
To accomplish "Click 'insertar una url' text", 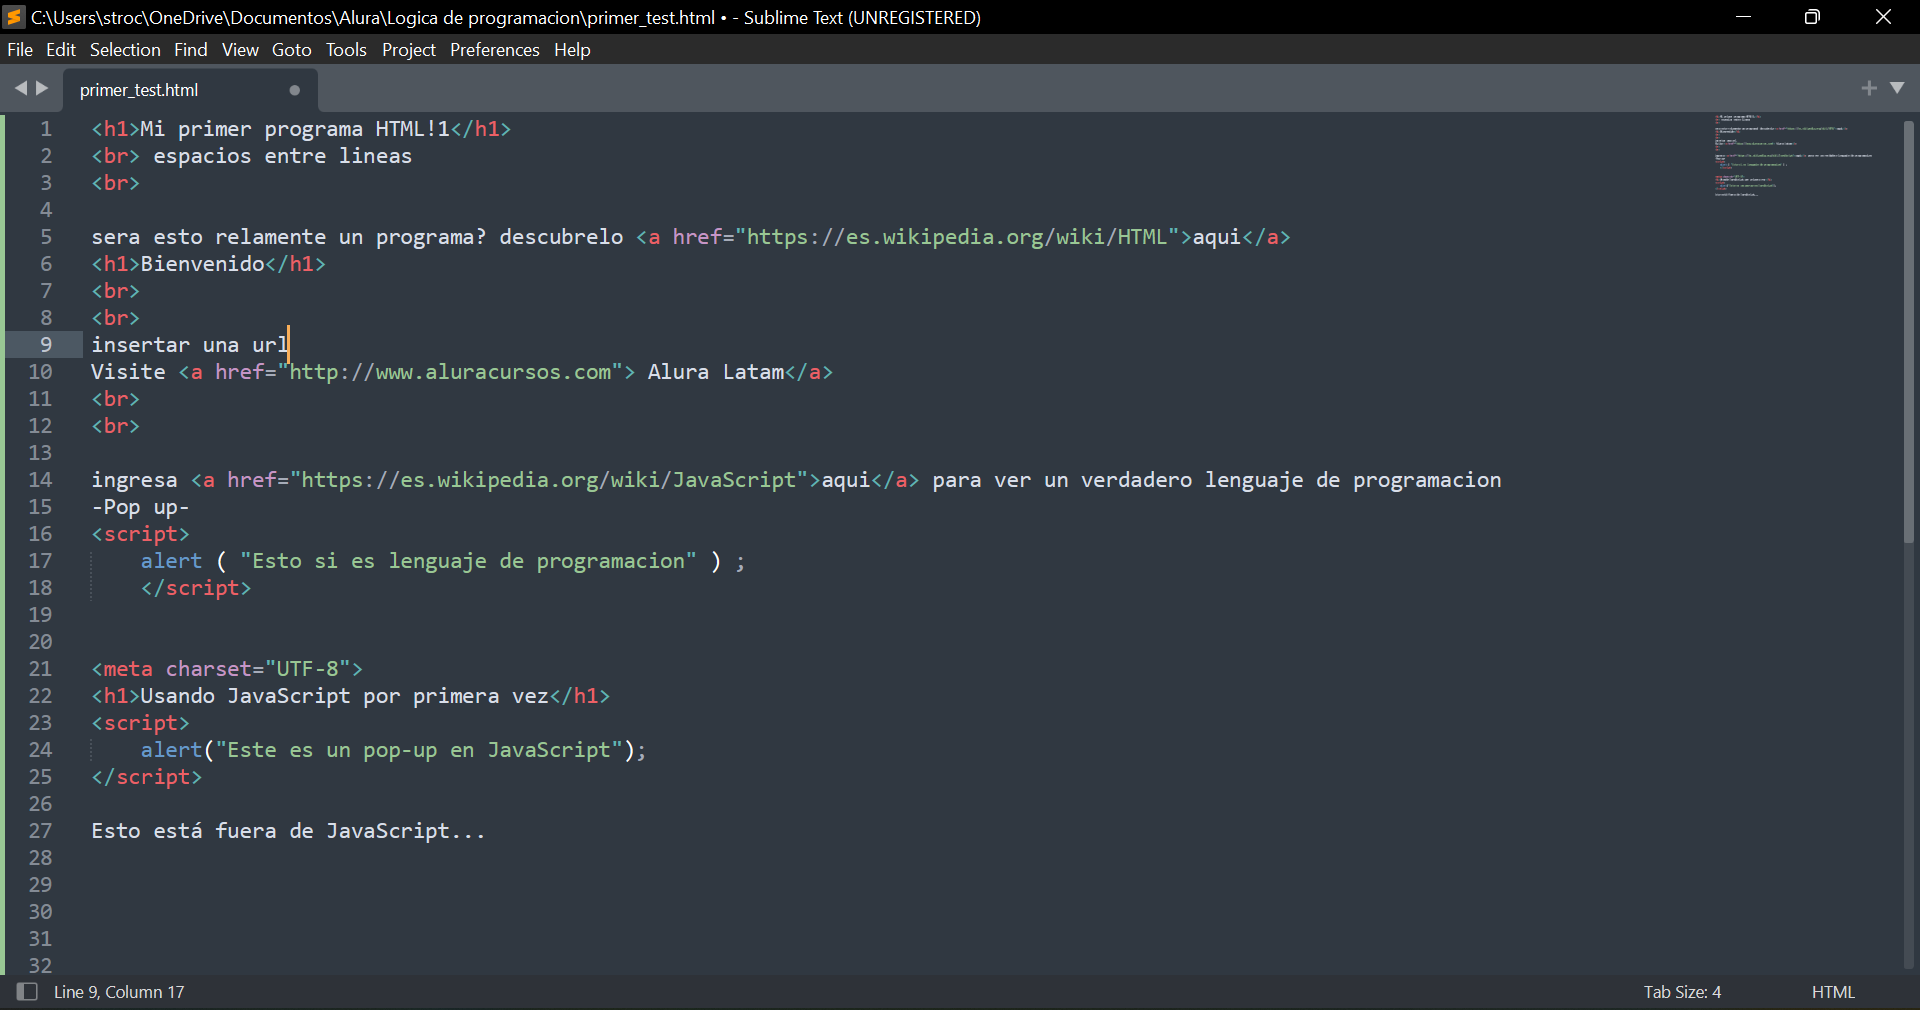I will [190, 345].
